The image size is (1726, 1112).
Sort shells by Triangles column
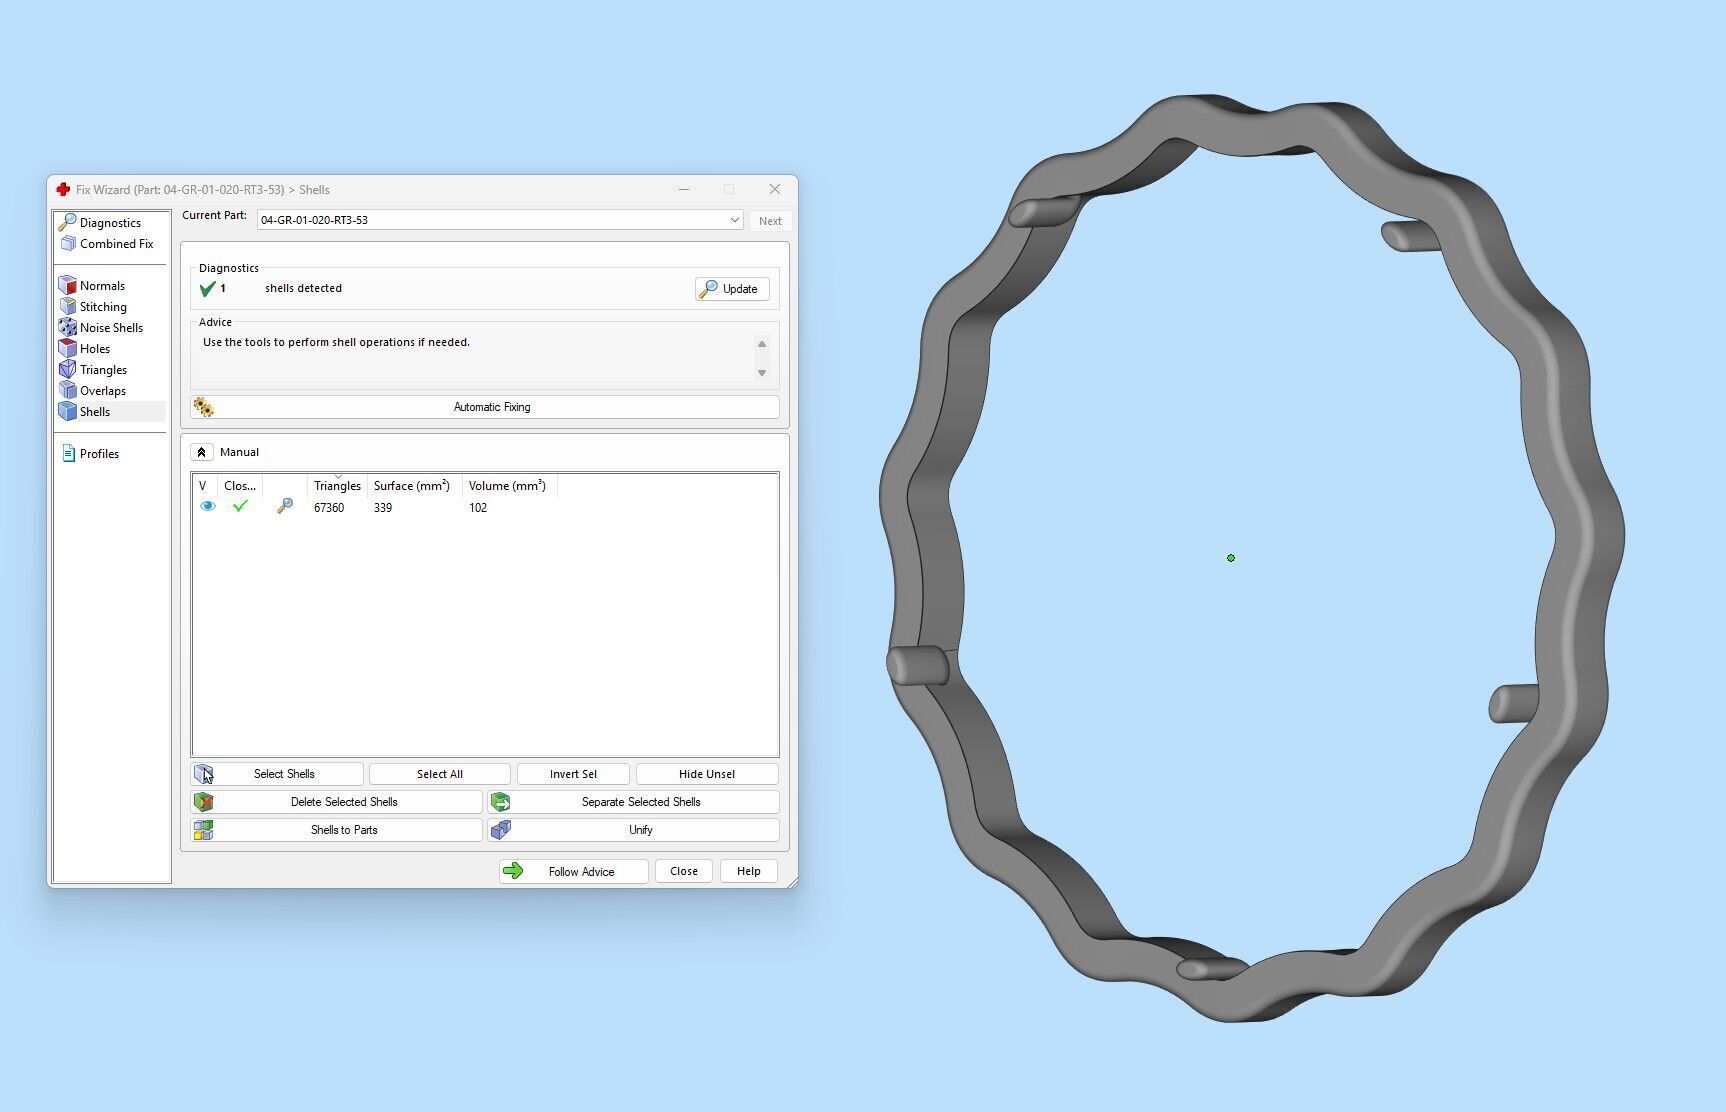337,486
